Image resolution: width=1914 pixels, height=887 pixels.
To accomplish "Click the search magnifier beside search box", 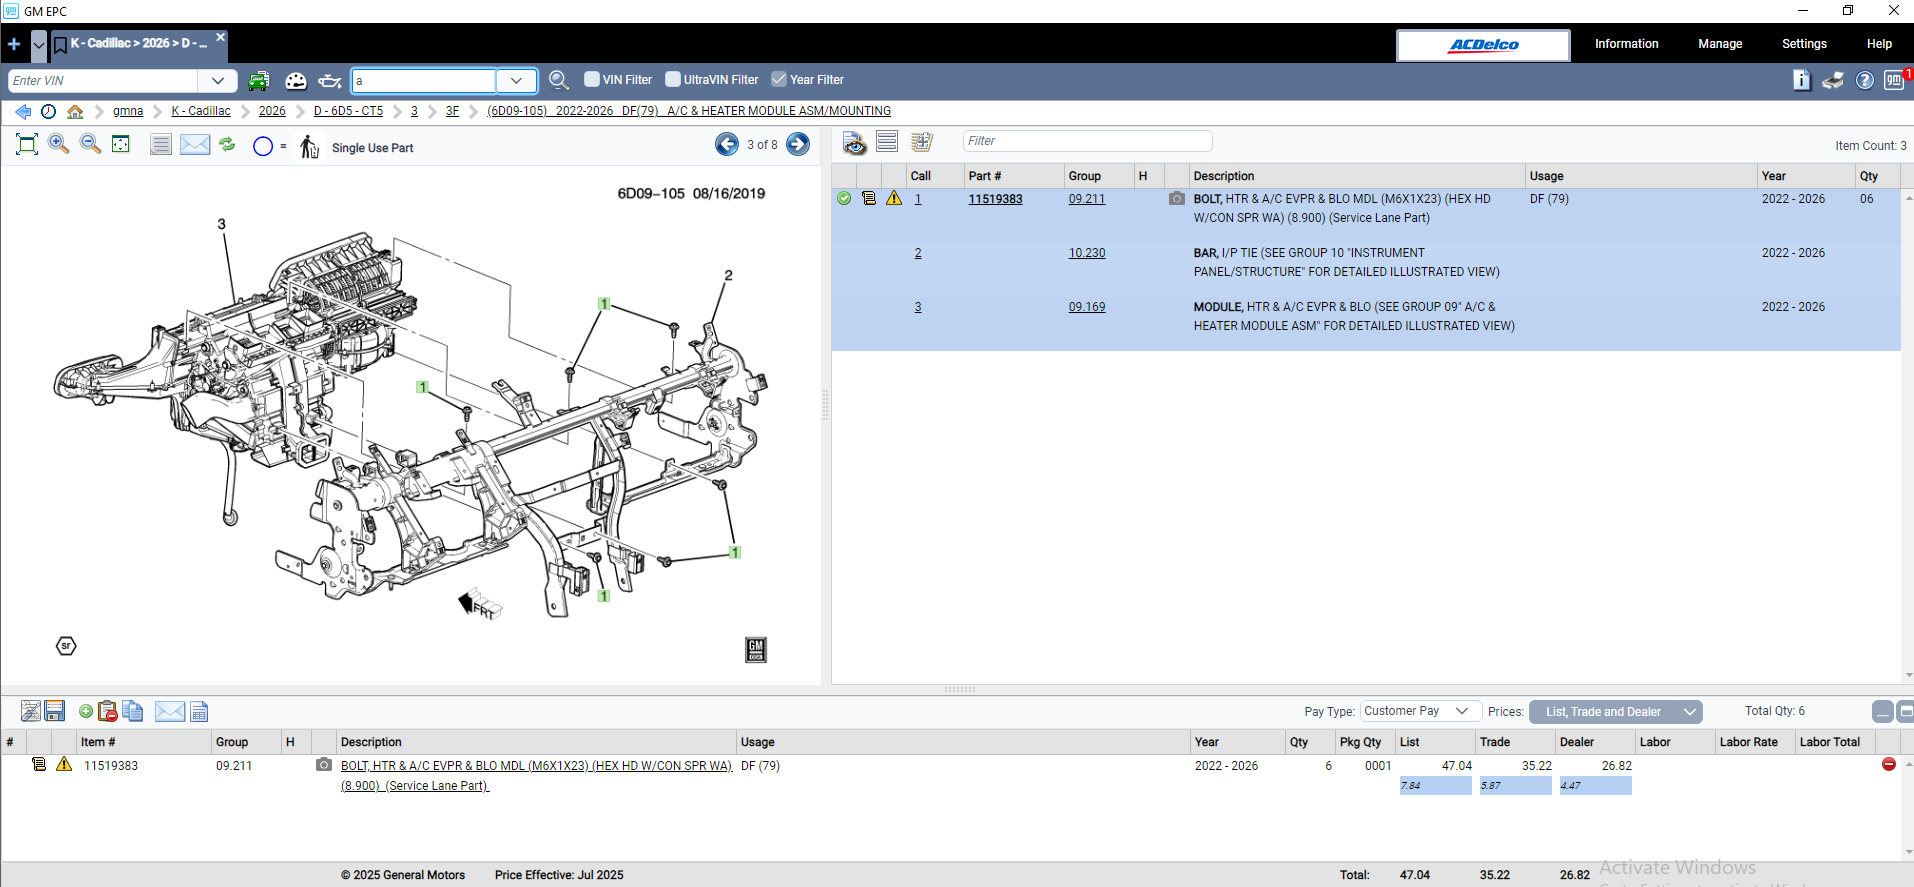I will pos(559,80).
